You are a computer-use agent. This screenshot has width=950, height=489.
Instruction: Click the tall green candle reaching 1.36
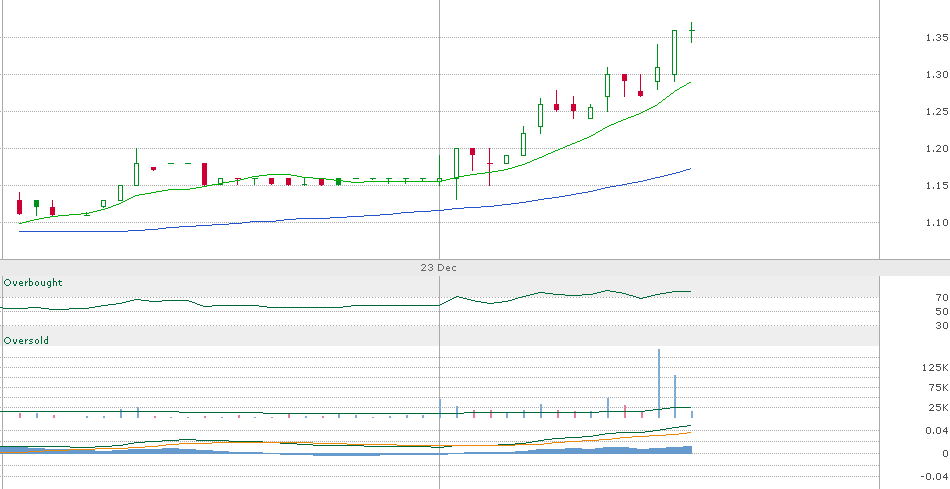tap(675, 55)
